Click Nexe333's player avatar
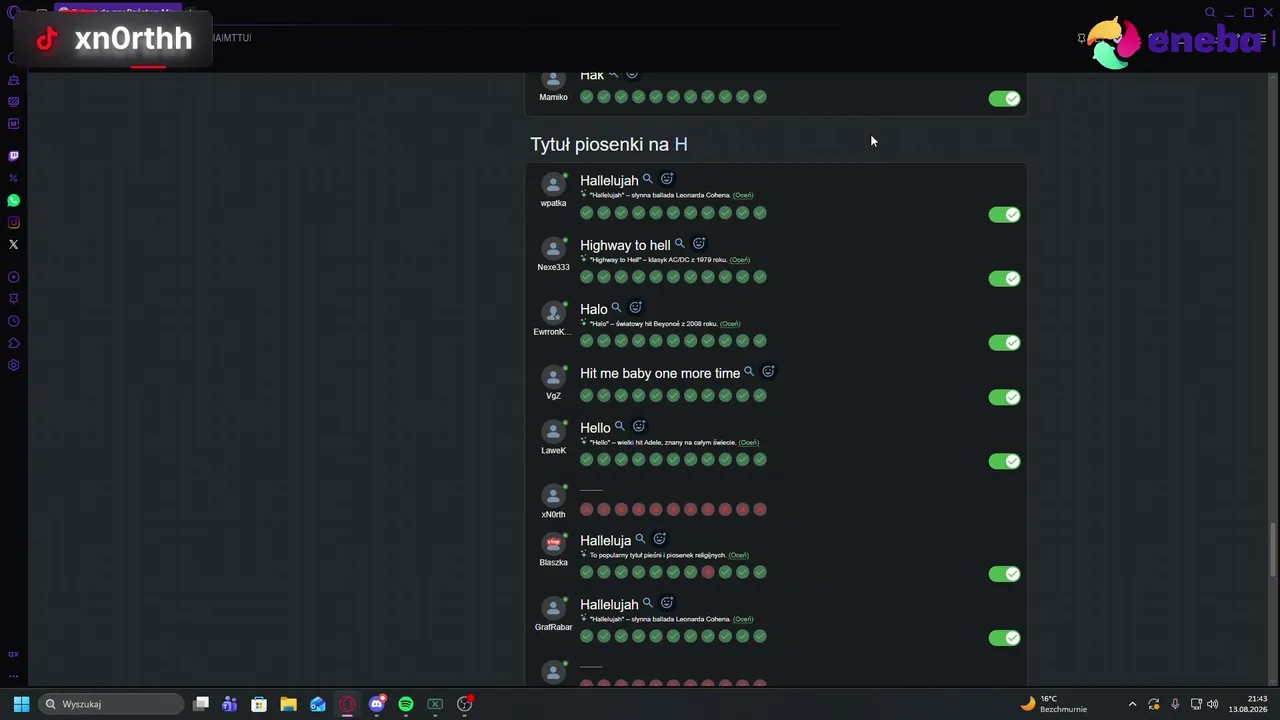 (x=553, y=249)
